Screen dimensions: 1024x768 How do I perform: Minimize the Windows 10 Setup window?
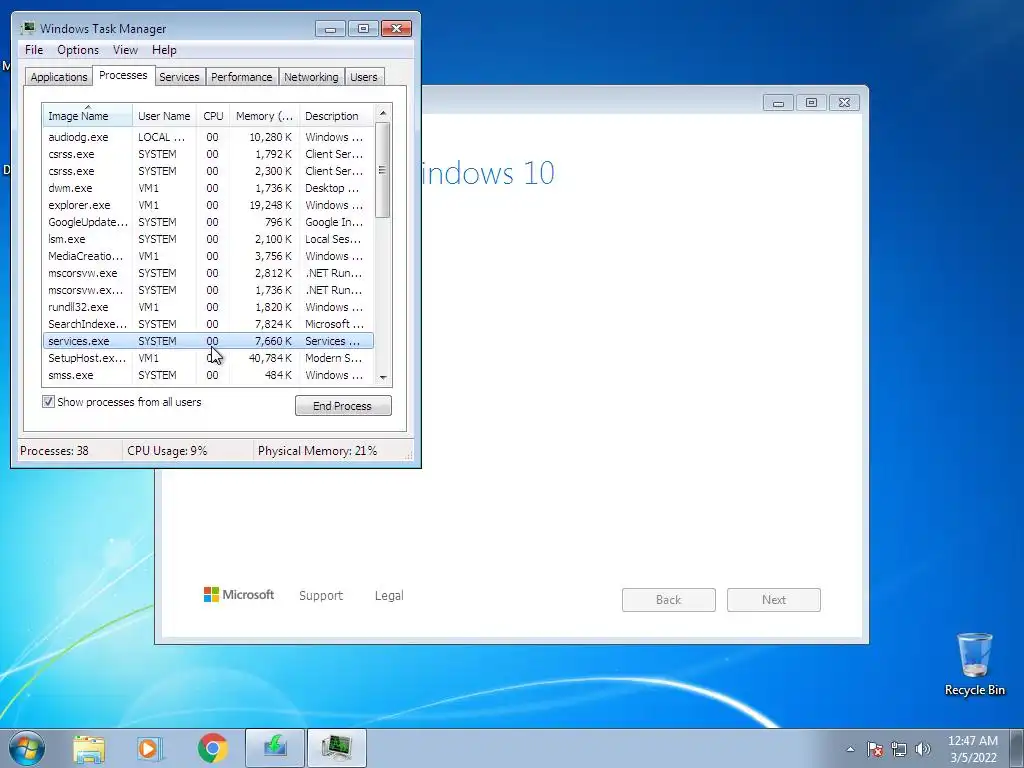point(778,103)
